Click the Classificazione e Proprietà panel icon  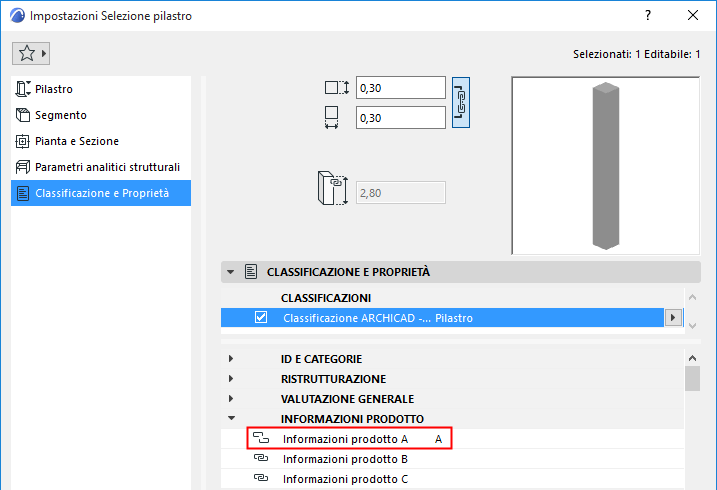coord(252,271)
